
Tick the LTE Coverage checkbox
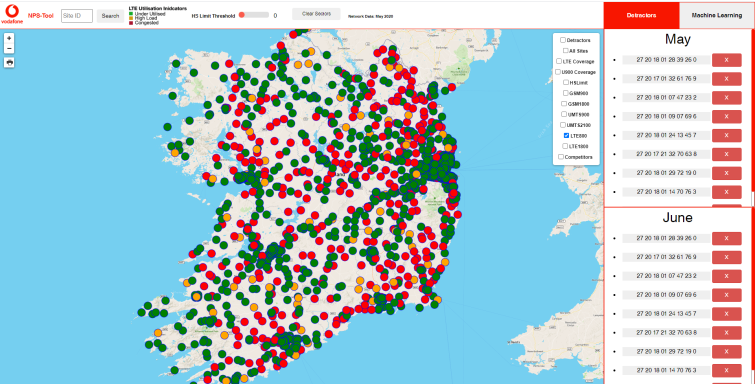pos(559,61)
